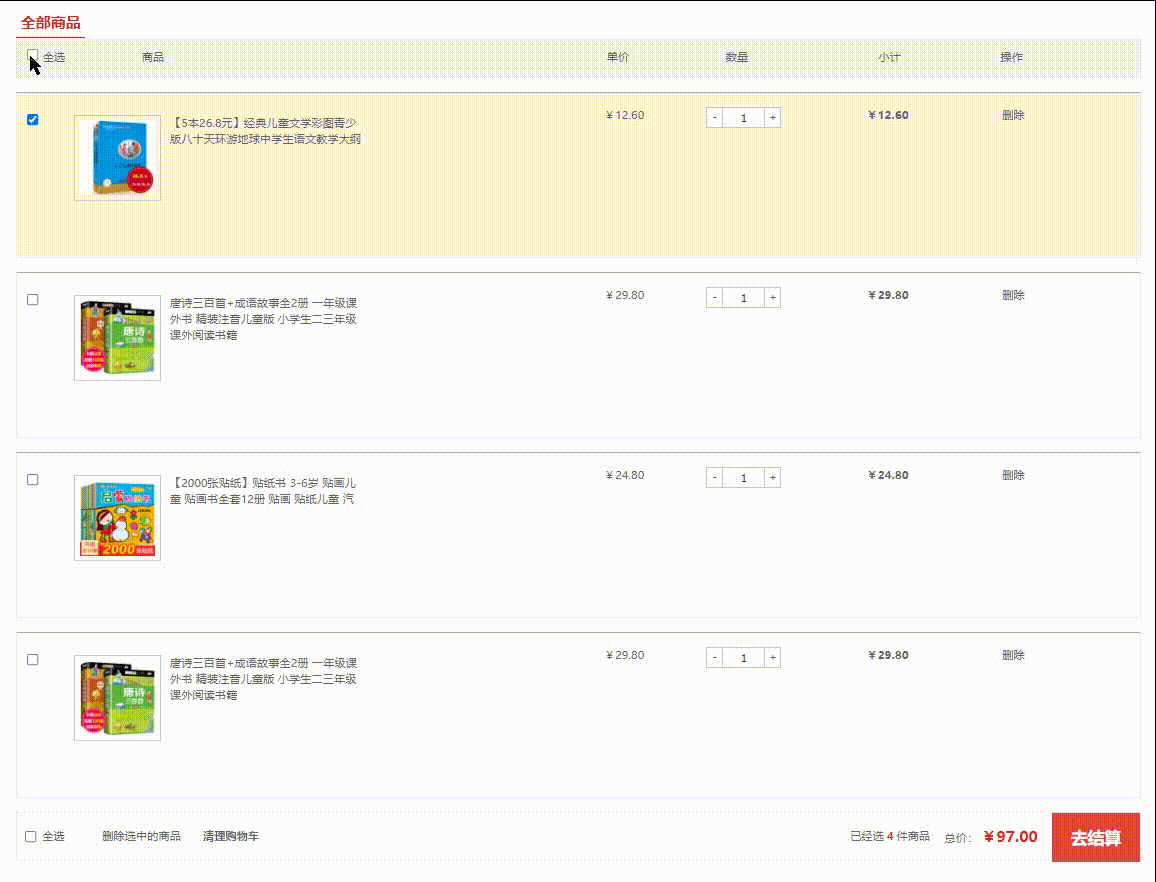
Task: Focus the quantity field of 2000张贴纸 item
Action: point(743,478)
